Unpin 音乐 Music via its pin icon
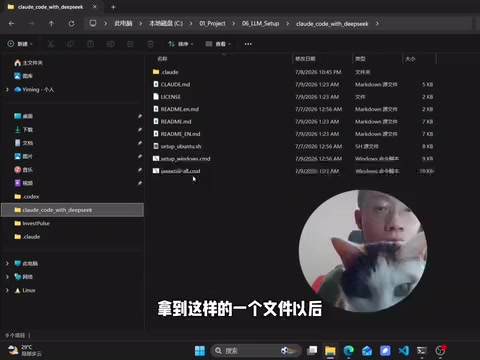The height and width of the screenshot is (360, 480). click(x=140, y=169)
